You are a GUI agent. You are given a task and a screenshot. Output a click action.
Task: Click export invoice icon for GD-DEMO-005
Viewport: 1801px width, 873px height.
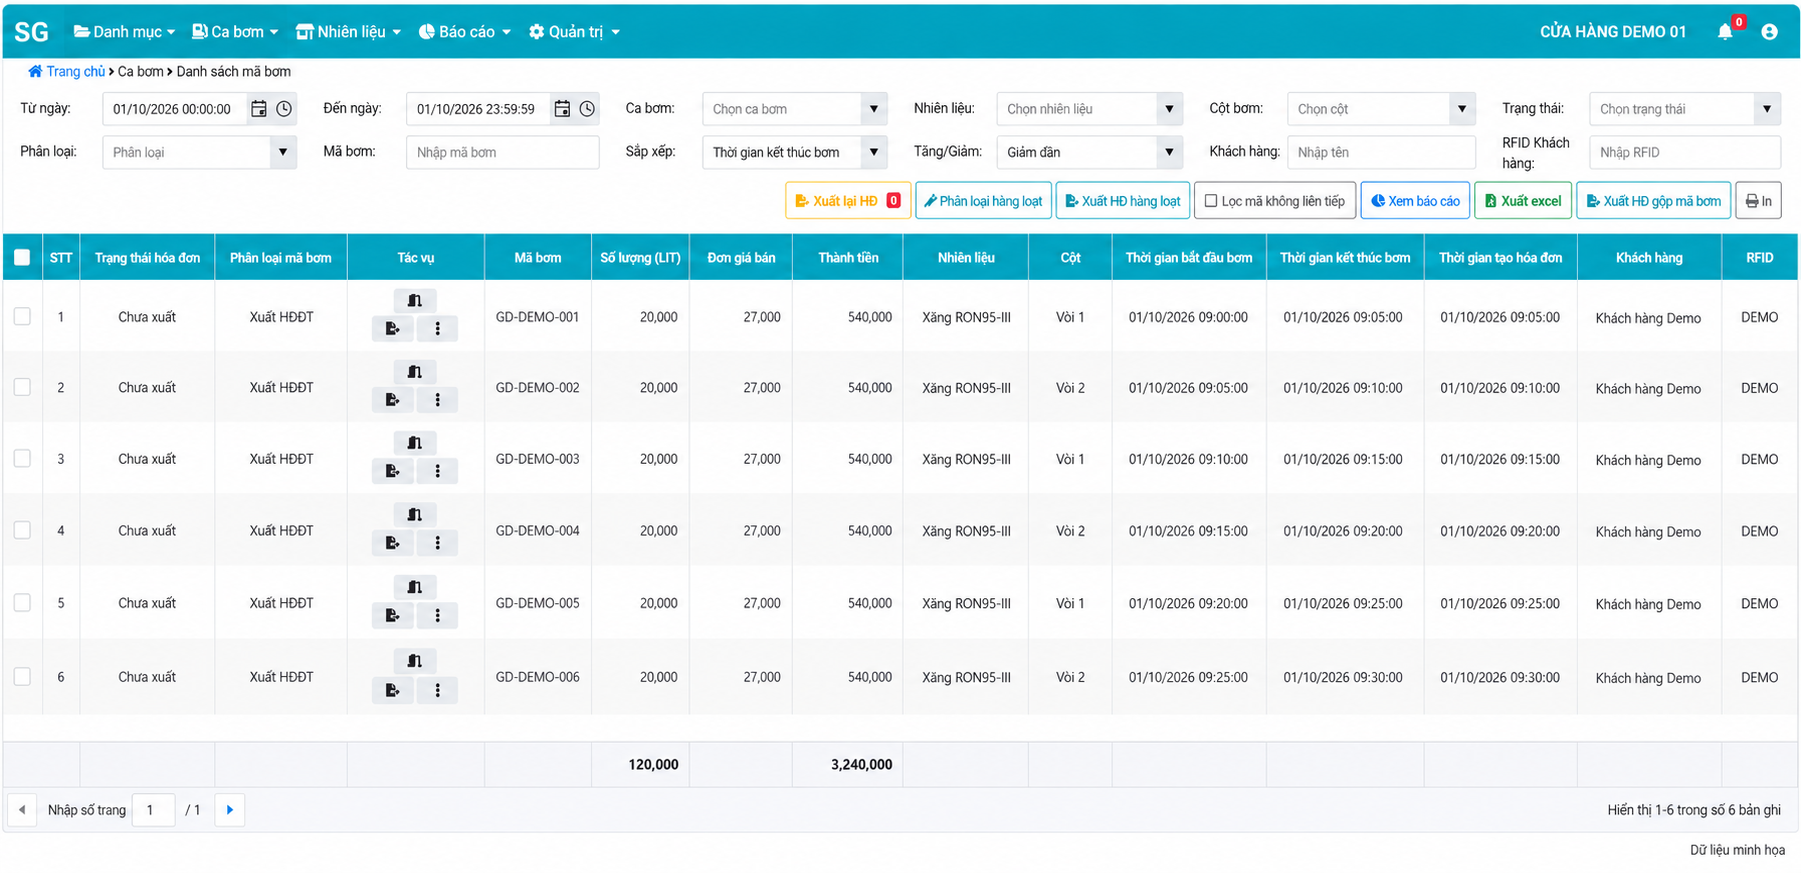pyautogui.click(x=392, y=615)
